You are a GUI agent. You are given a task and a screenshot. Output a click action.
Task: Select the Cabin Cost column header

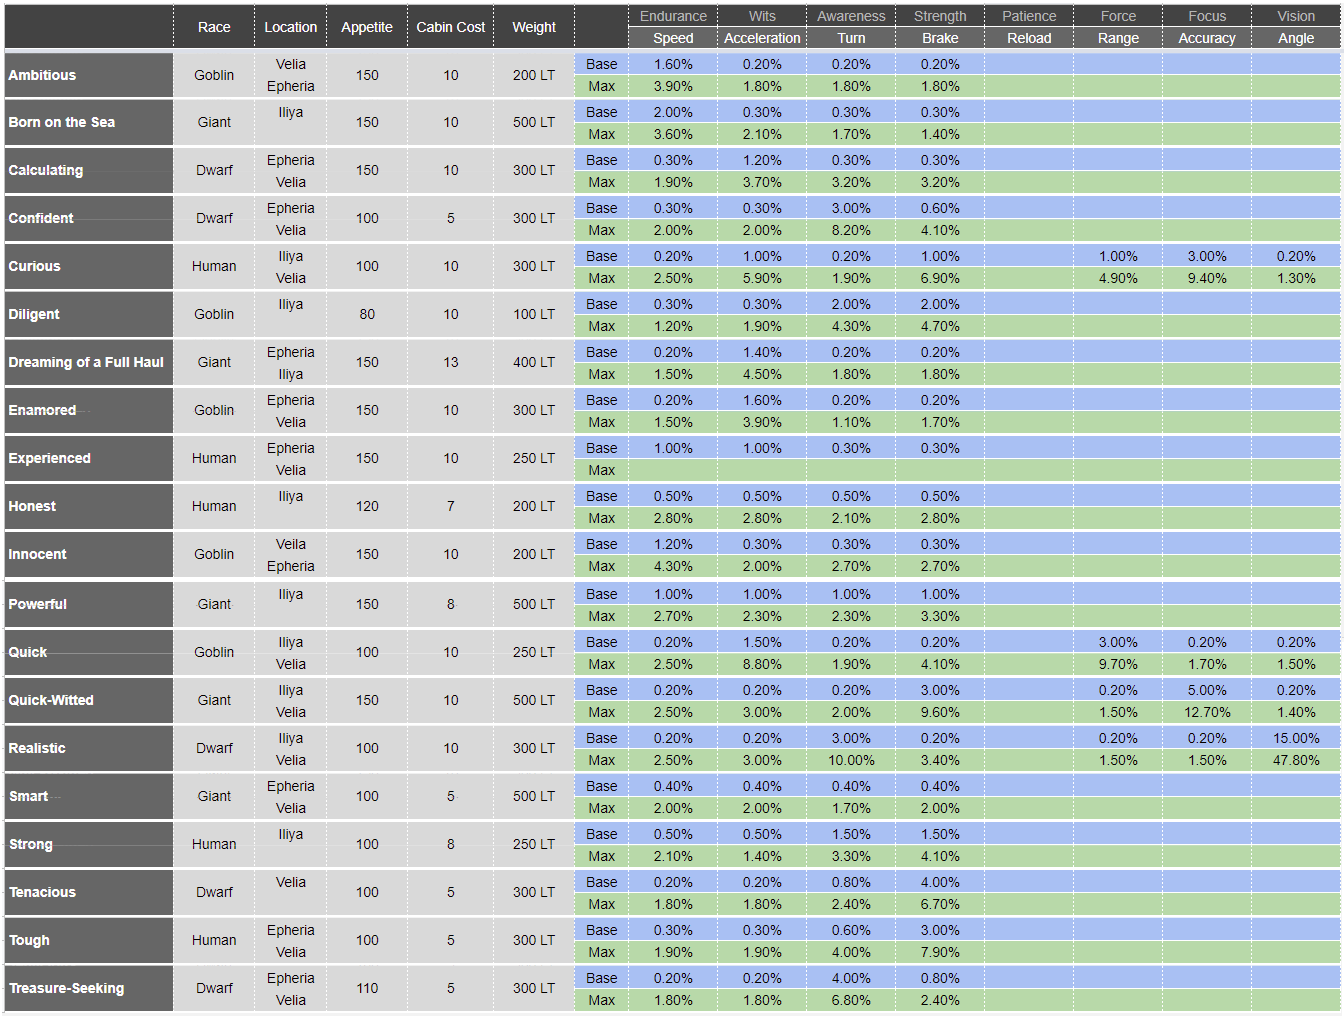click(450, 27)
